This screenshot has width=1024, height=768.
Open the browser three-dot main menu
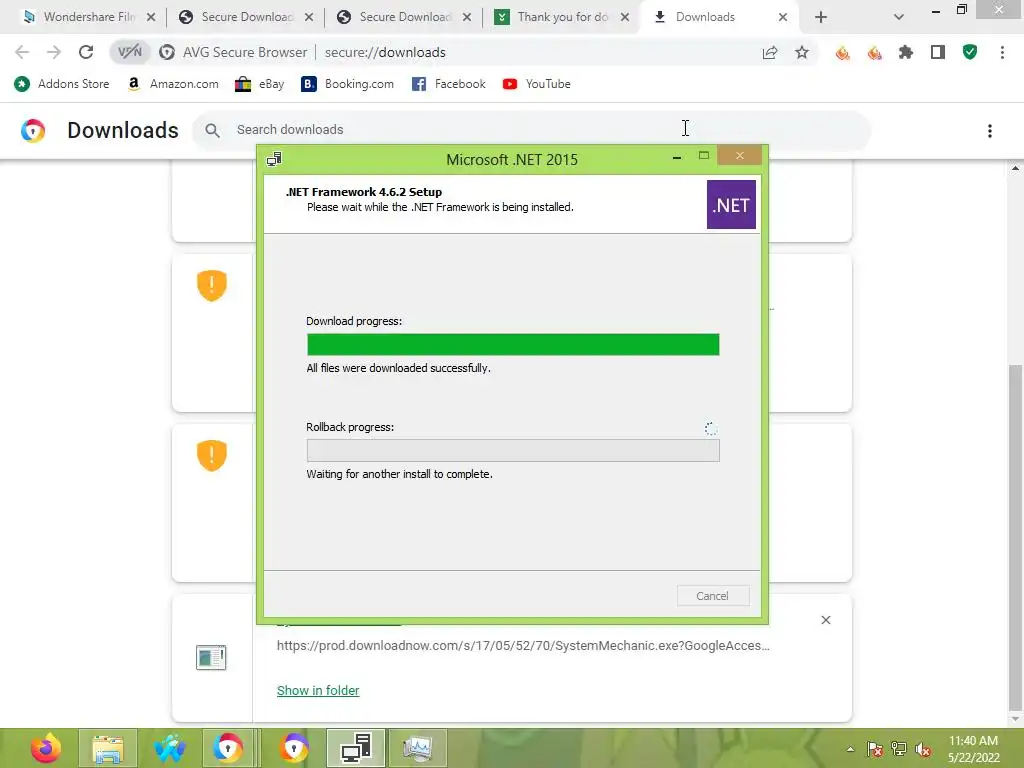click(1002, 52)
